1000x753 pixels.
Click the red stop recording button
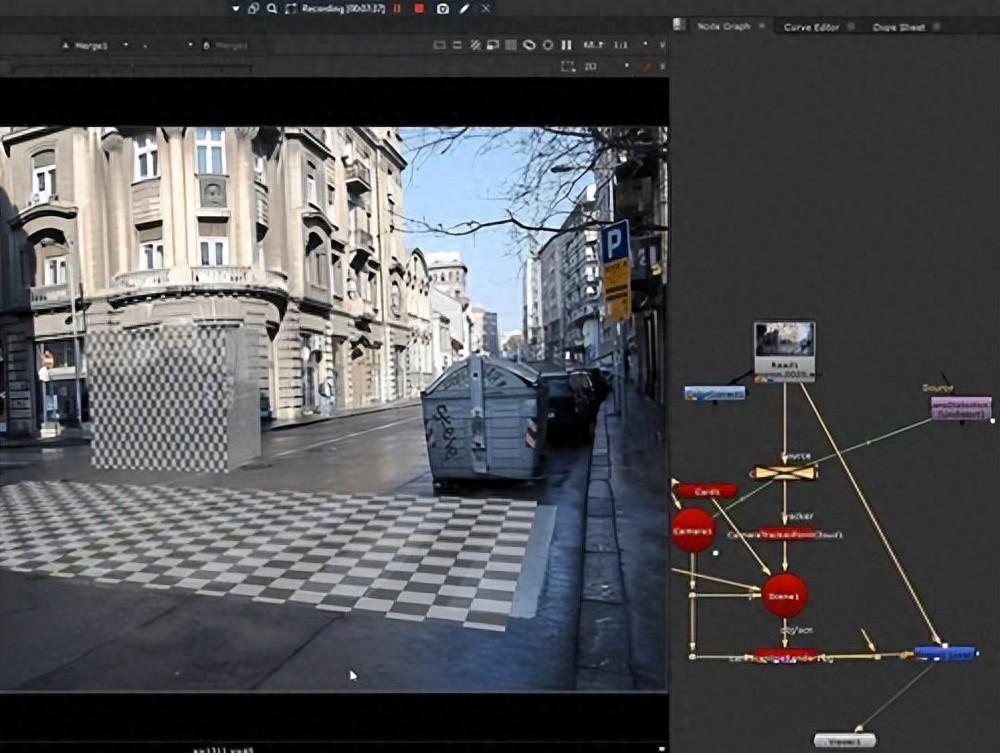click(419, 8)
